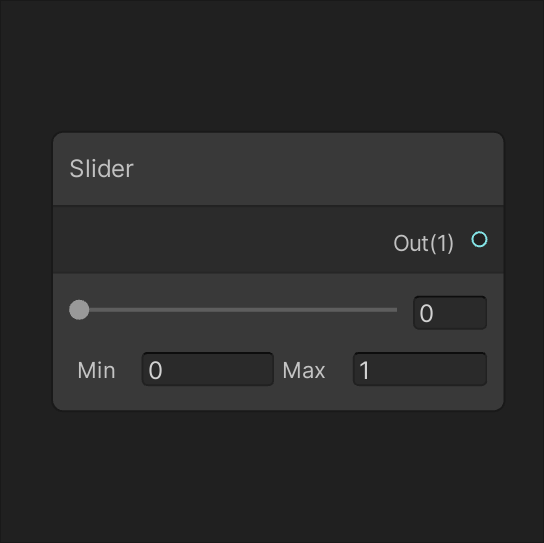Click into the Max value input field

pos(420,369)
